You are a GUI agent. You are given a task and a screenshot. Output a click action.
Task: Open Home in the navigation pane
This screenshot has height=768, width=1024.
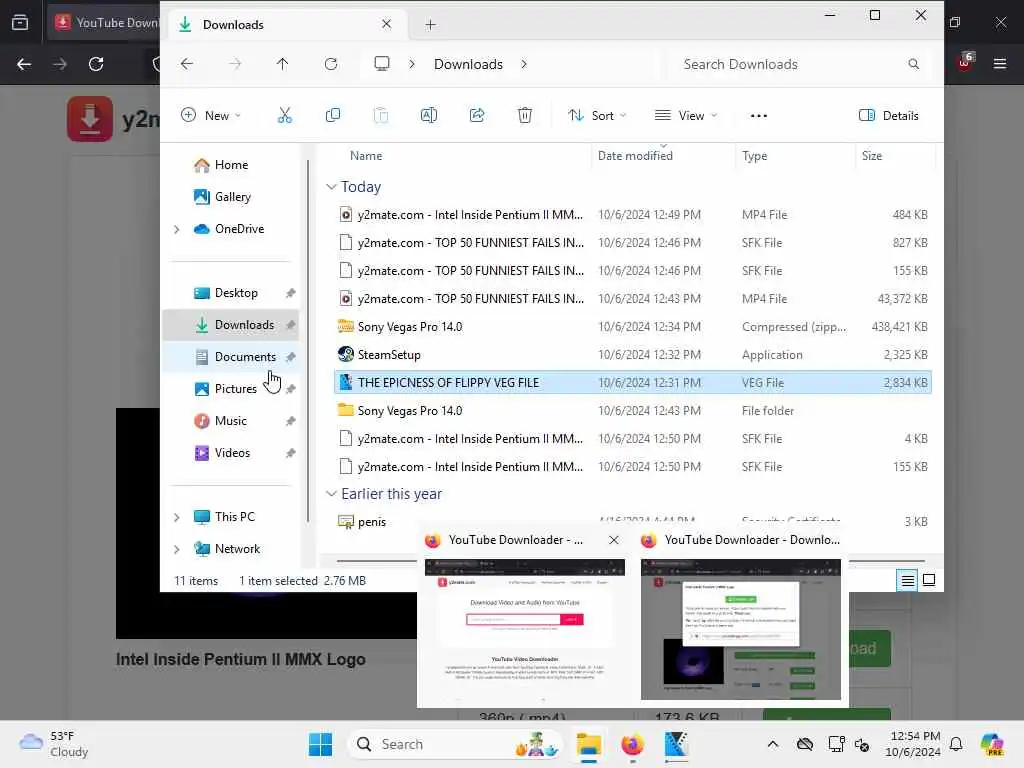click(x=231, y=165)
